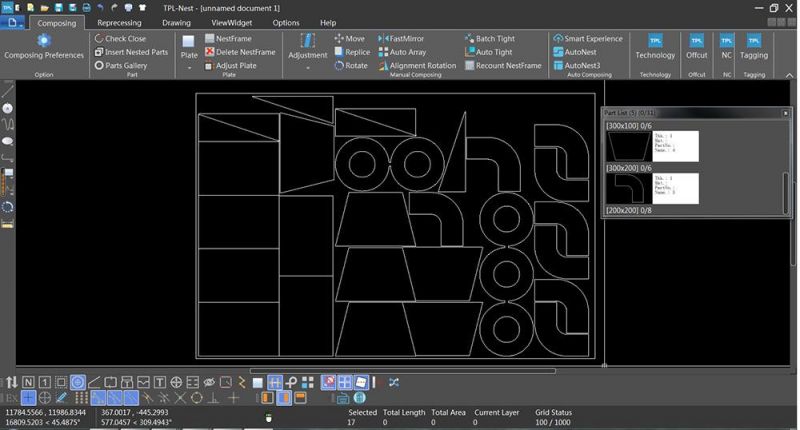800x430 pixels.
Task: Open the ViewWidget tab
Action: (232, 23)
